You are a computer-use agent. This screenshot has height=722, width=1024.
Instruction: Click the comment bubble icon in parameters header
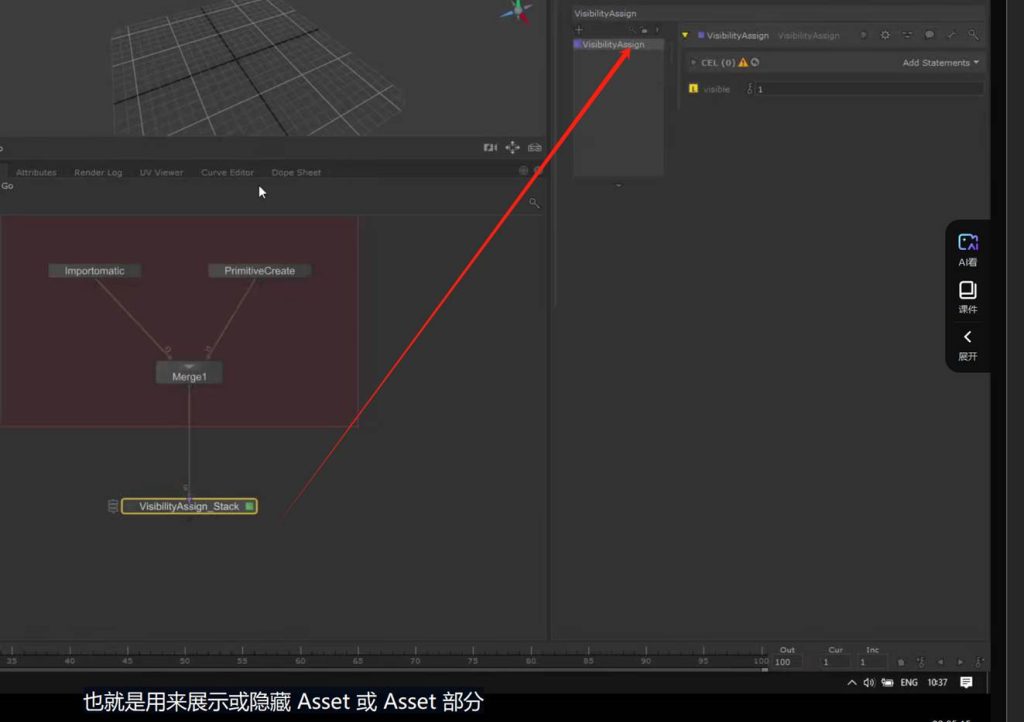point(929,35)
